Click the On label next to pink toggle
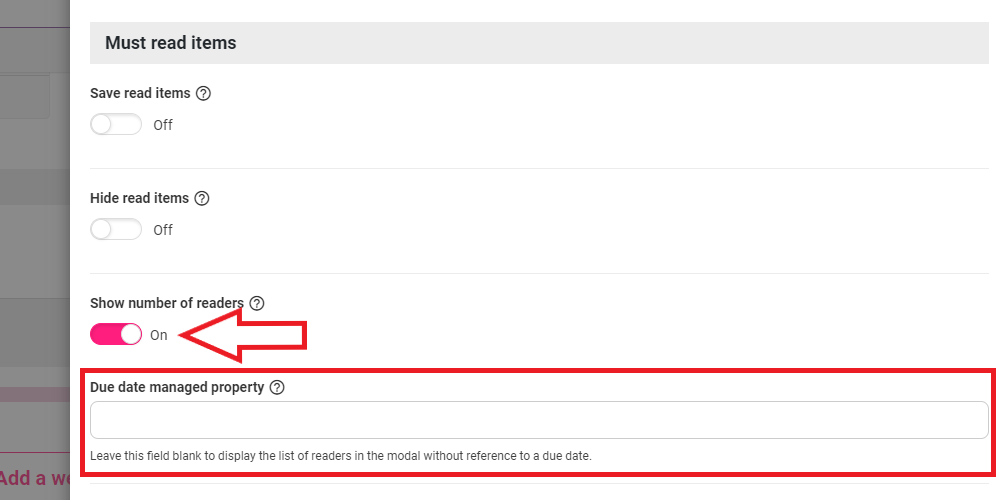Screen dimensions: 1004x500 click(x=159, y=335)
